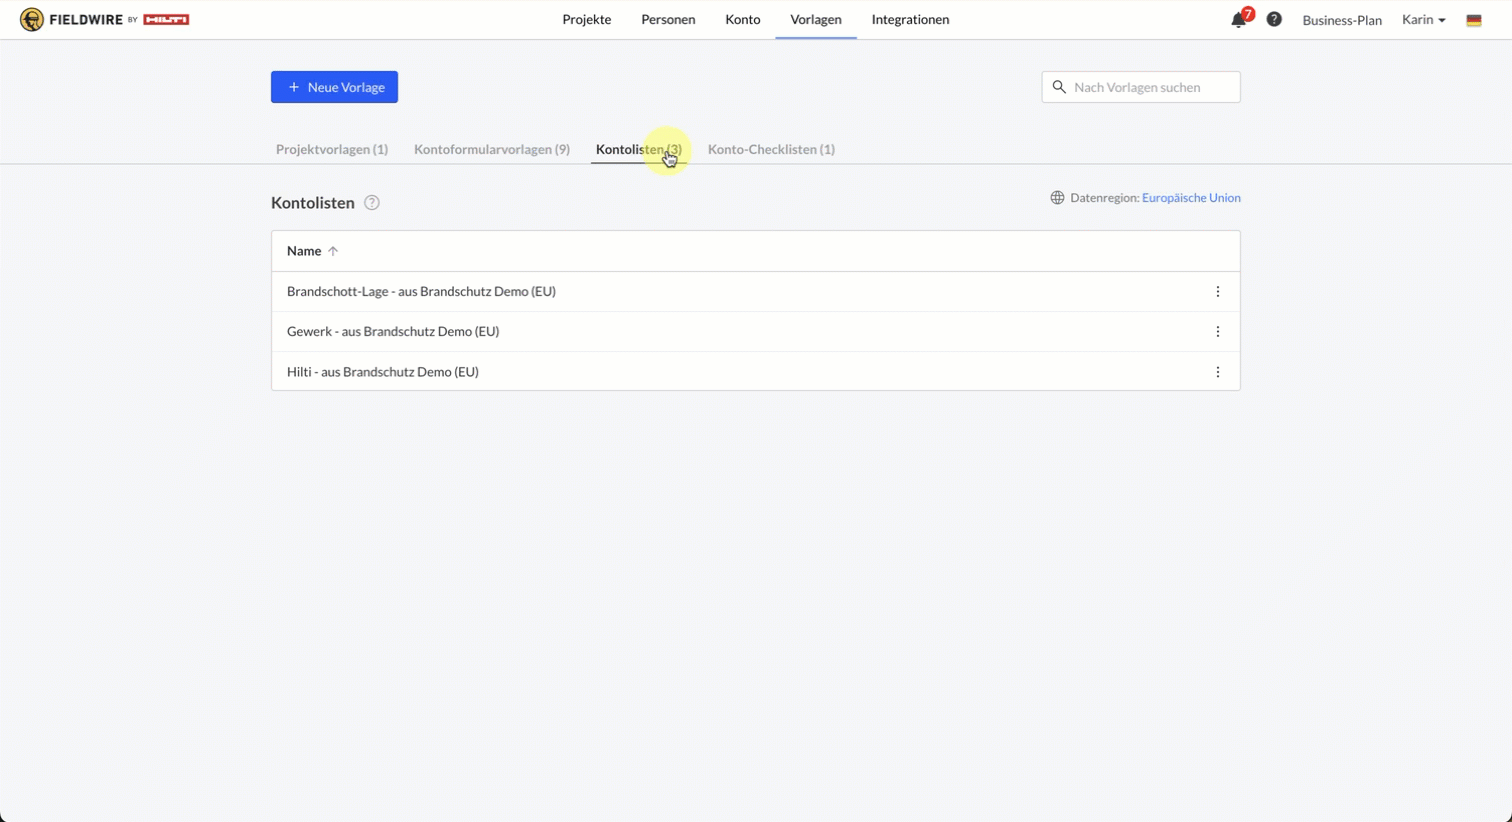Go to the Konto menu
This screenshot has width=1512, height=822.
pyautogui.click(x=742, y=20)
